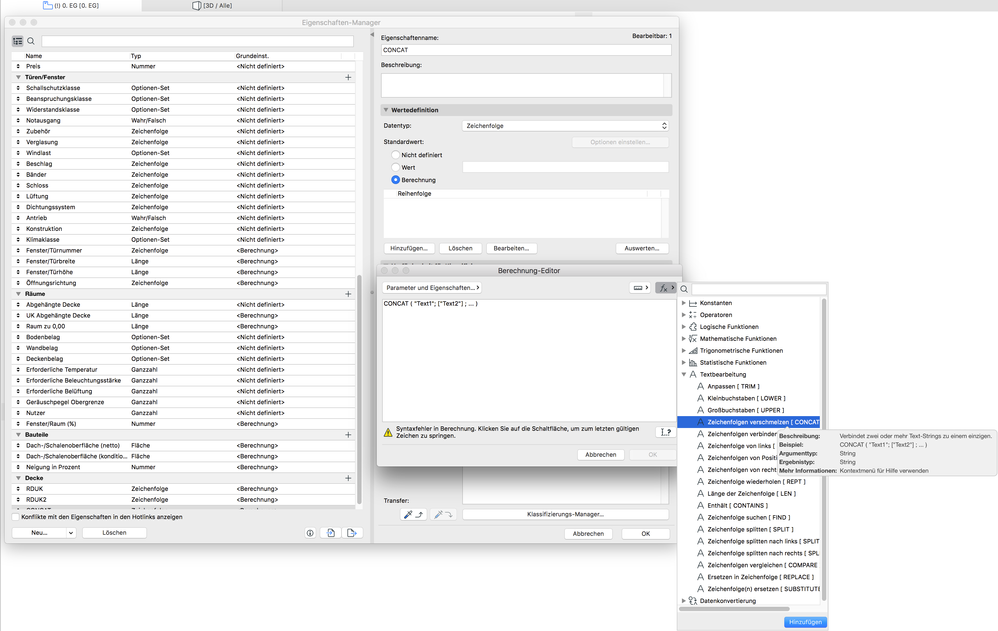Image resolution: width=998 pixels, height=631 pixels.
Task: Pick up properties with eyedropper icon
Action: [x=414, y=514]
